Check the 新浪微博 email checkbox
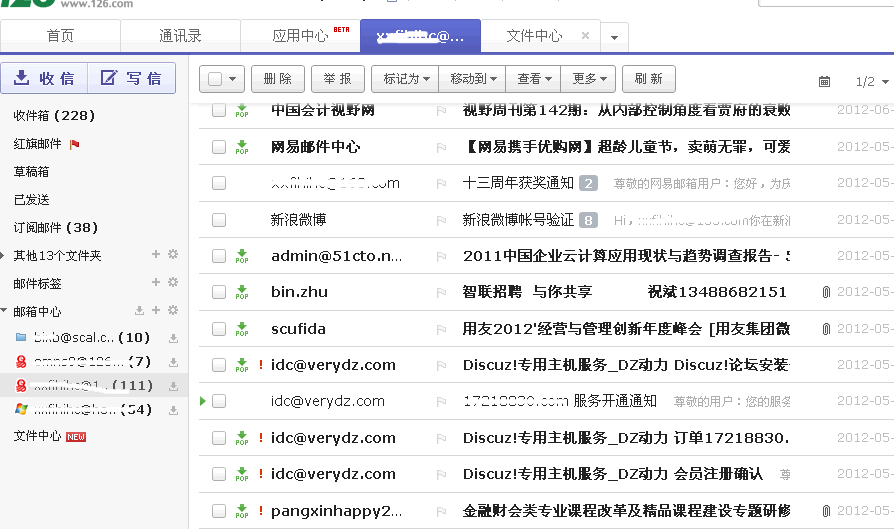Viewport: 894px width, 529px height. point(219,220)
